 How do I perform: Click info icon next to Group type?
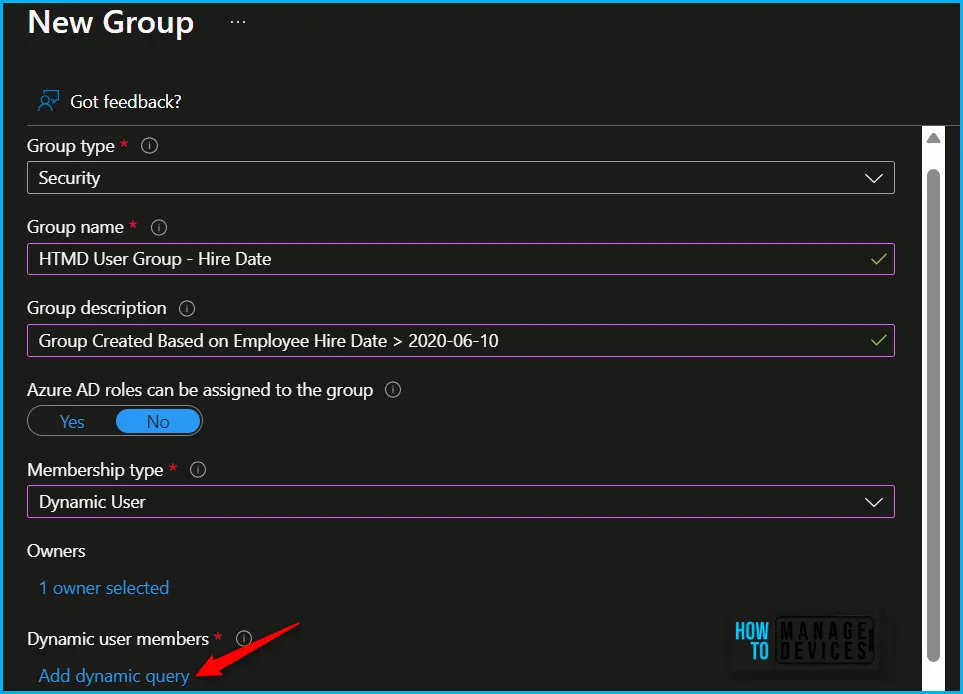click(150, 146)
